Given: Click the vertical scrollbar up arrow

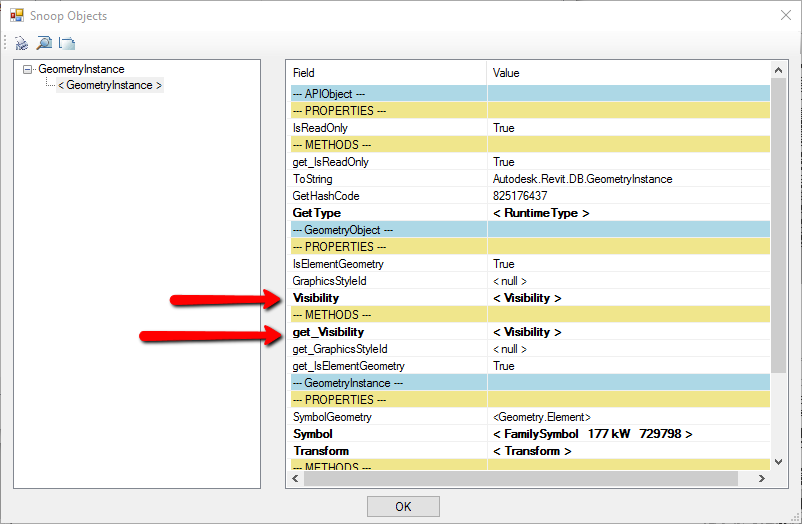Looking at the screenshot, I should [778, 69].
